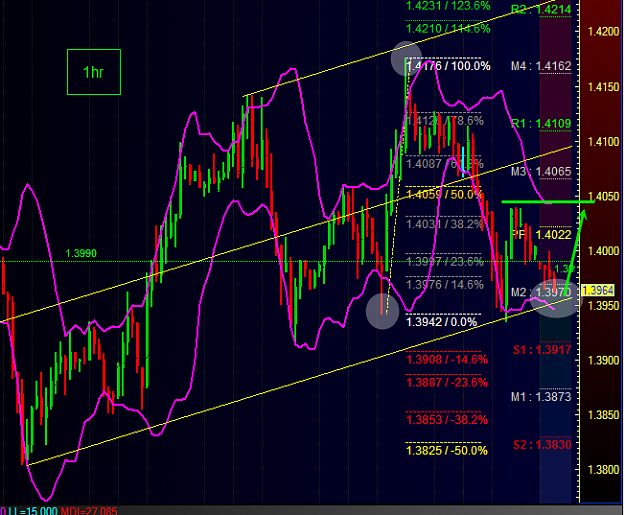Select the 1.3825 / -50.0% extension label
Screen dimensions: 625x515
tap(447, 451)
